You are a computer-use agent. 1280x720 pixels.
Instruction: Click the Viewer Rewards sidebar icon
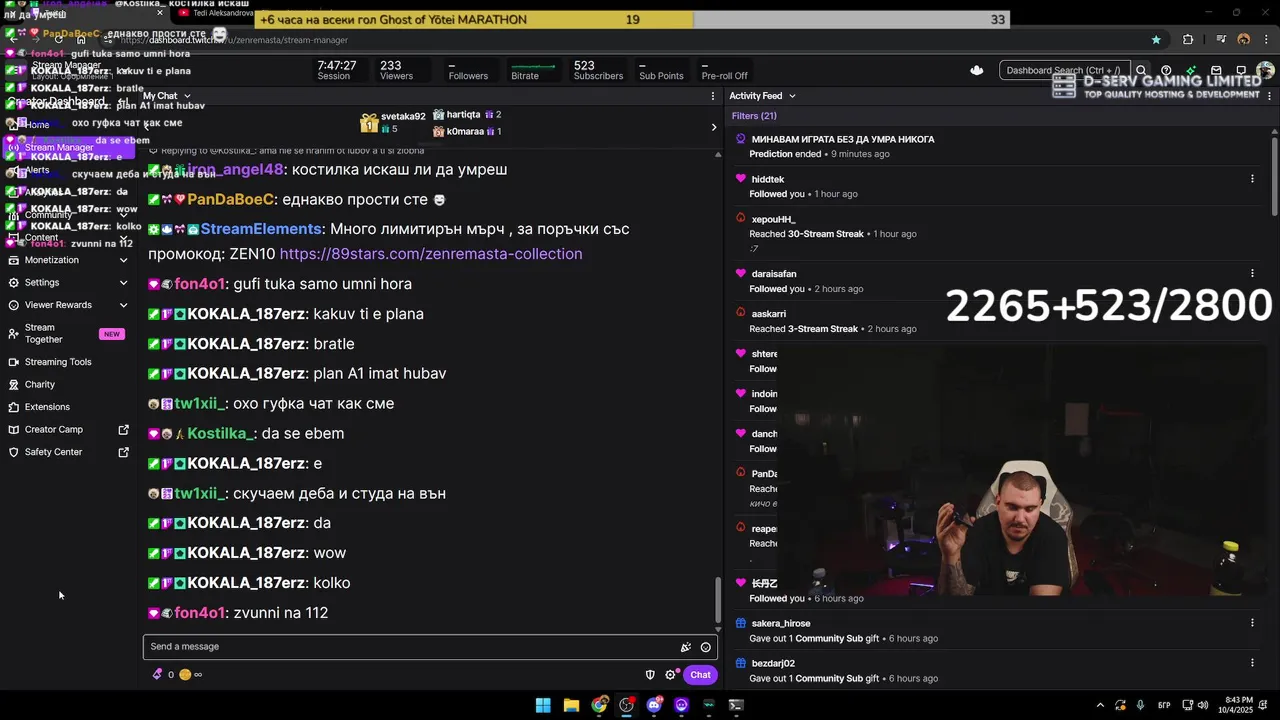pos(13,305)
